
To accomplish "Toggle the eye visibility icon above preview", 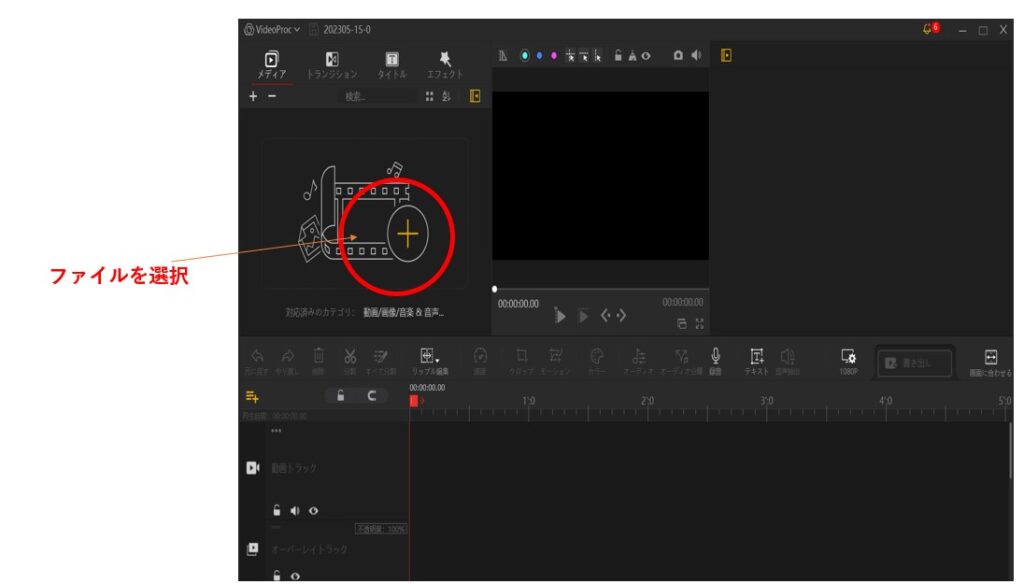I will 646,56.
